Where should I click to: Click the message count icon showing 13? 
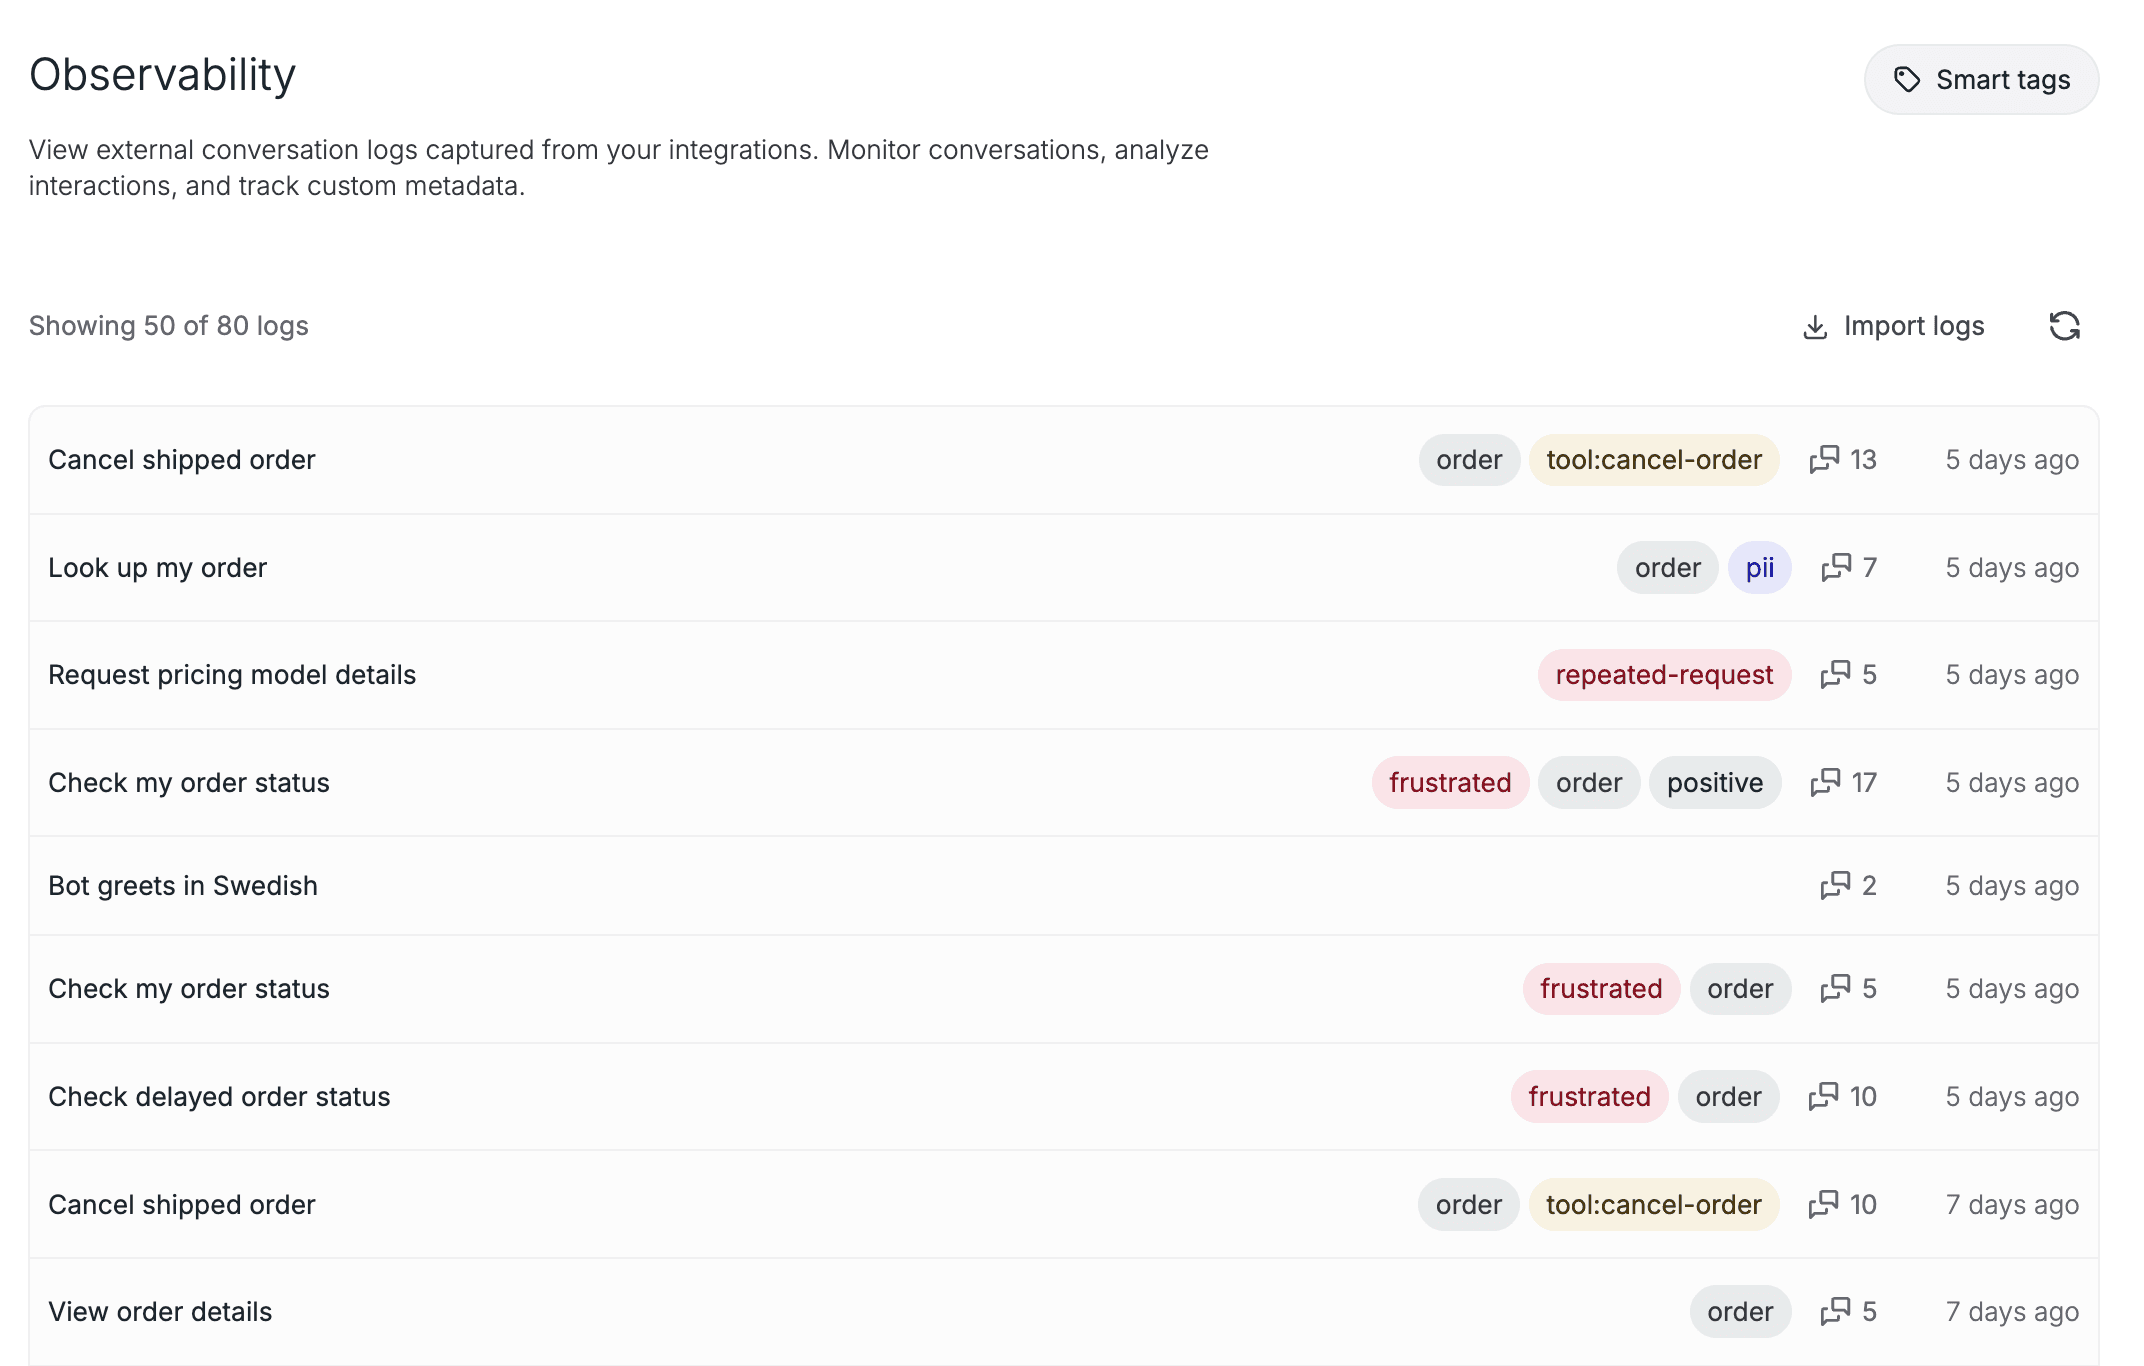tap(1824, 459)
